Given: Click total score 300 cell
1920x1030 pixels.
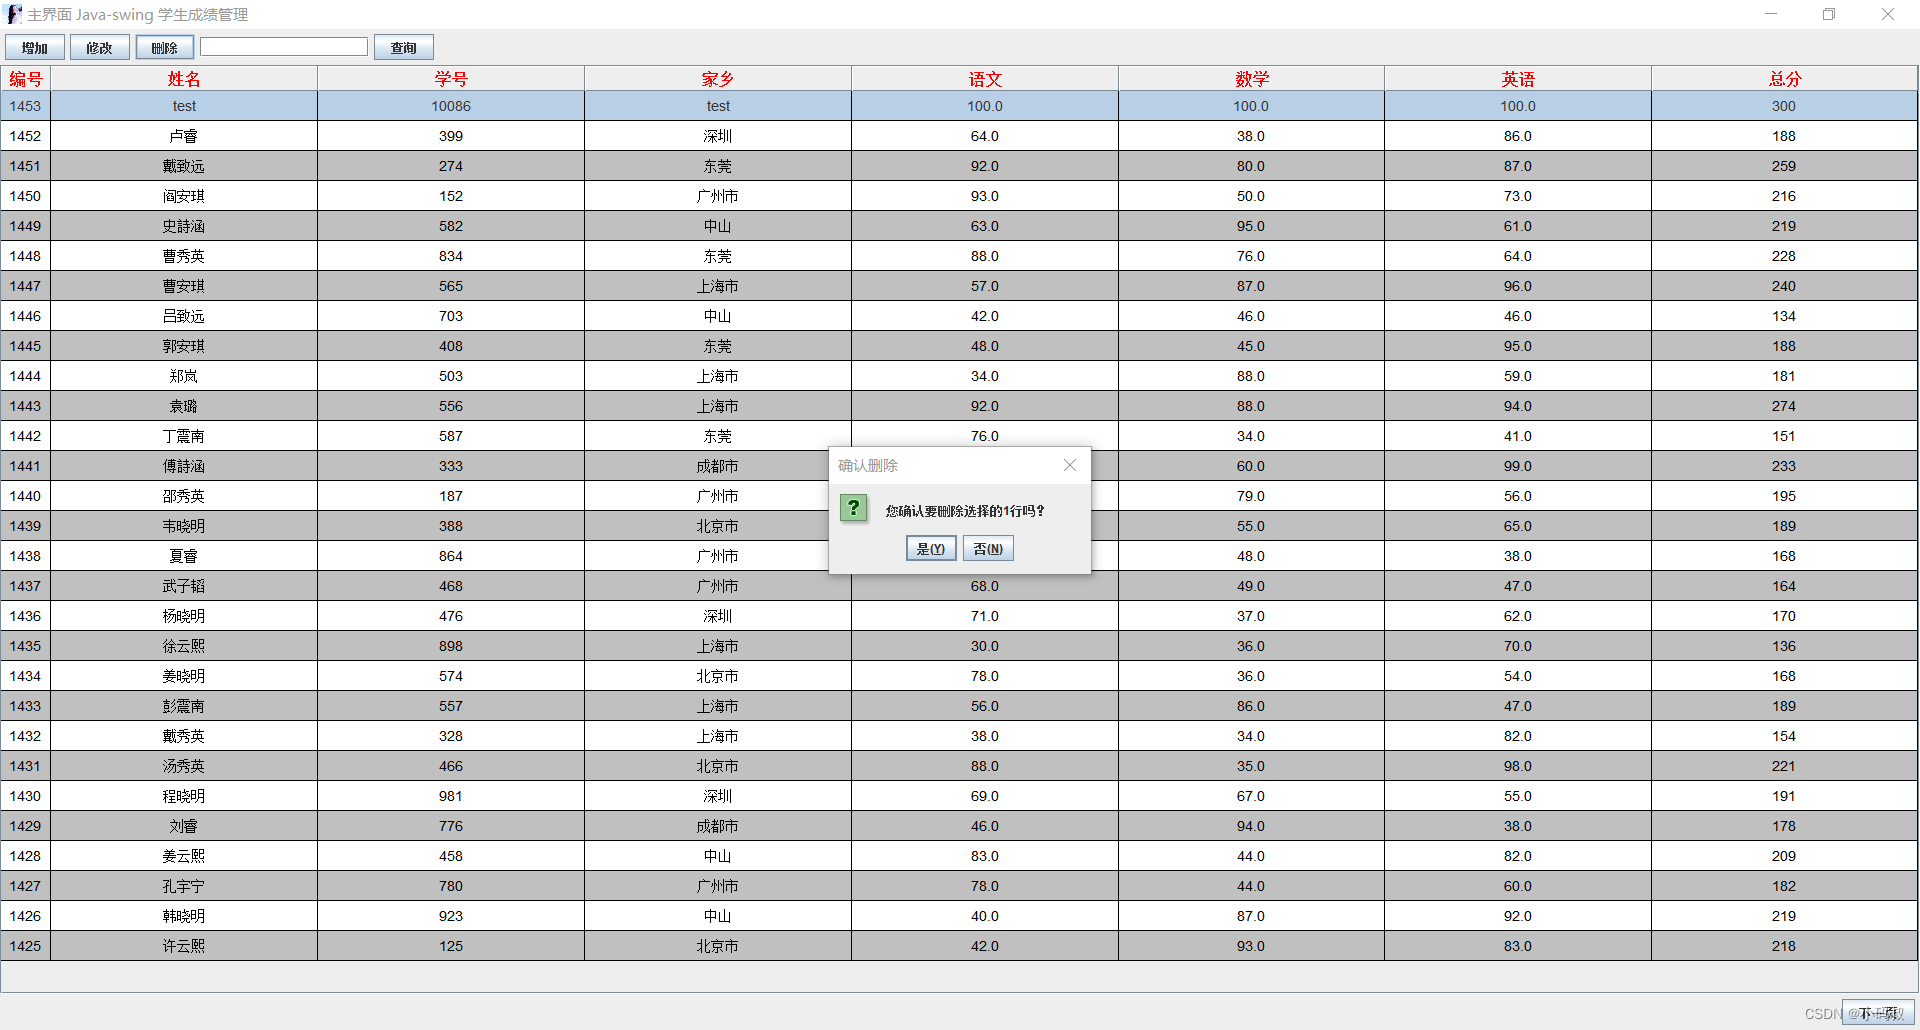Looking at the screenshot, I should [x=1785, y=106].
